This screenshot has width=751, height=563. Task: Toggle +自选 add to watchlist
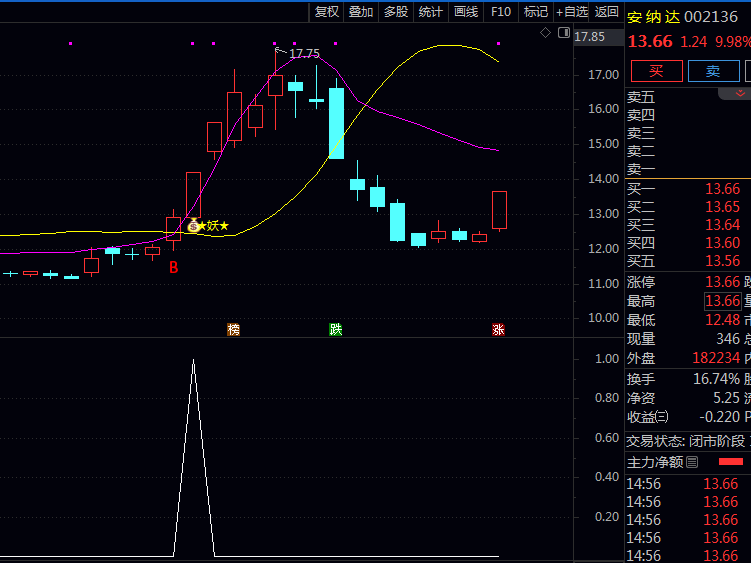[571, 11]
